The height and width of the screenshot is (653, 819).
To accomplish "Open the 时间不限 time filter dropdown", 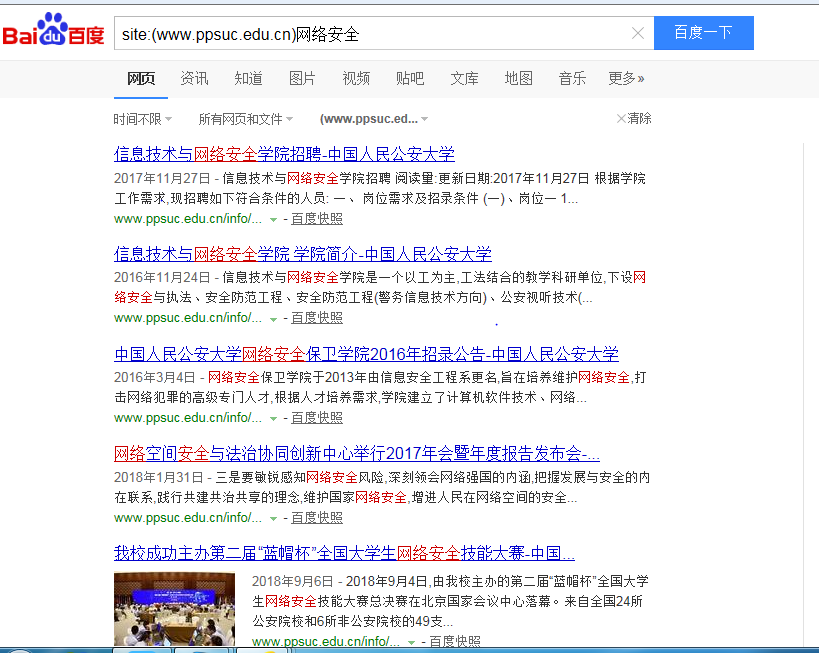I will (143, 119).
